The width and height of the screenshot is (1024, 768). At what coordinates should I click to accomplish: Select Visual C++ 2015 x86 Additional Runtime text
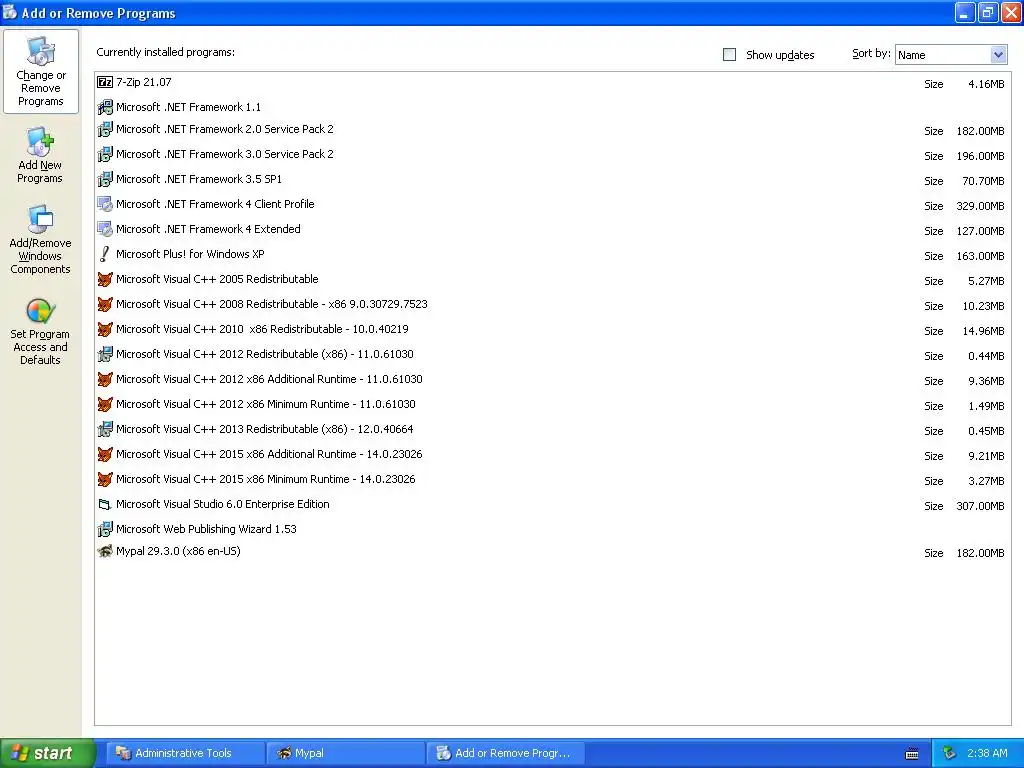pos(269,455)
